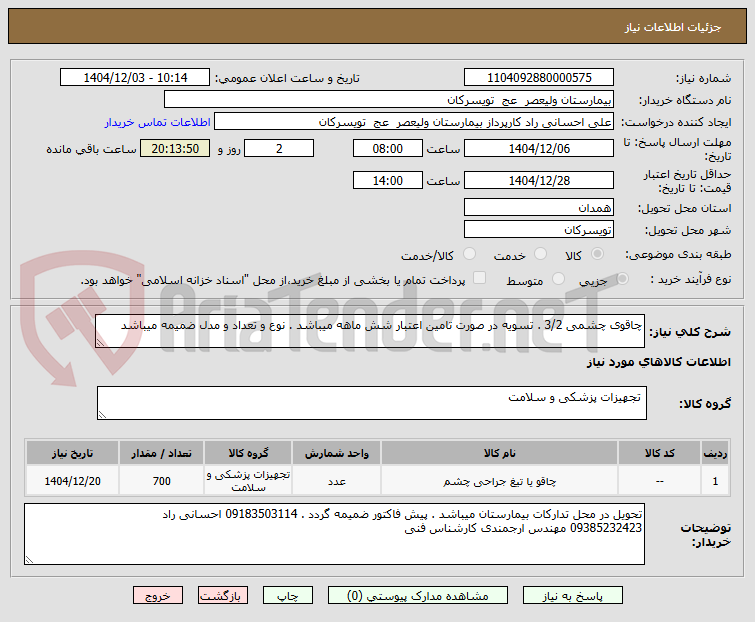Screen dimensions: 755x622
Task: Open مشاهده مدارک پیوستی (0) button
Action: [x=417, y=596]
